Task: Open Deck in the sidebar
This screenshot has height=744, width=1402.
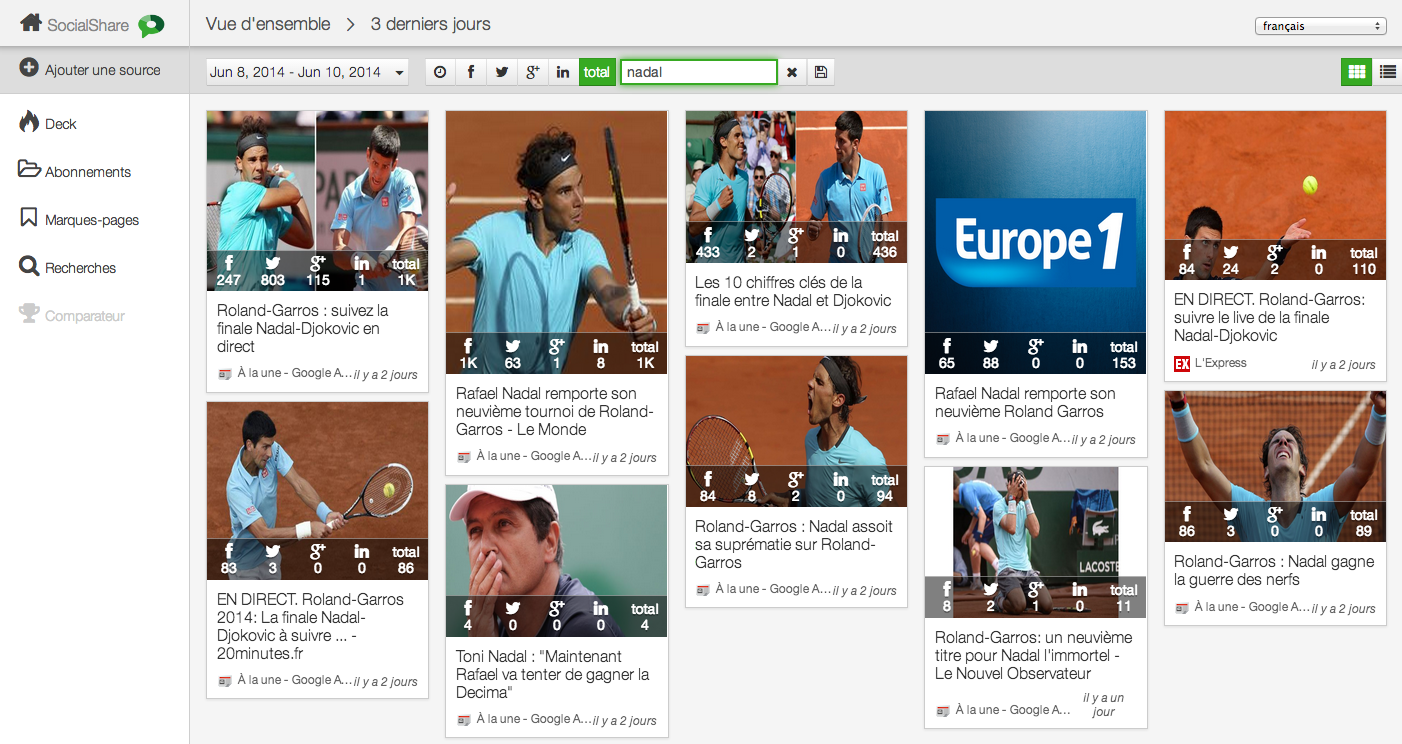Action: click(x=61, y=124)
